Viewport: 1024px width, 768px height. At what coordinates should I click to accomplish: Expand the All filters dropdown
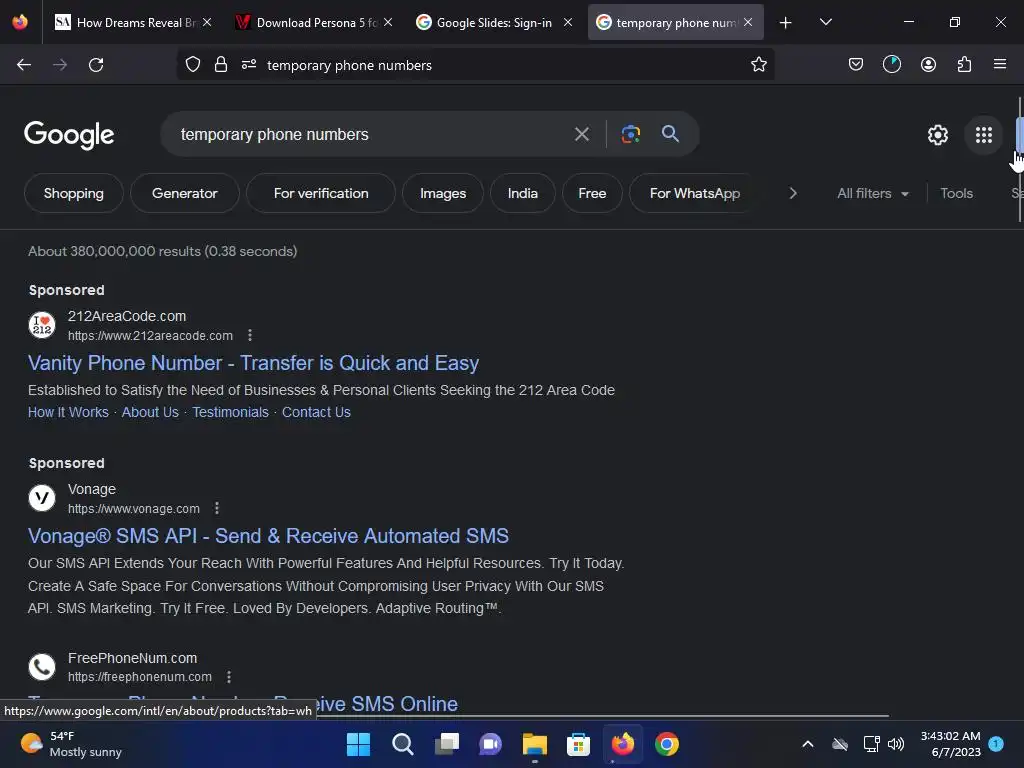pos(872,194)
